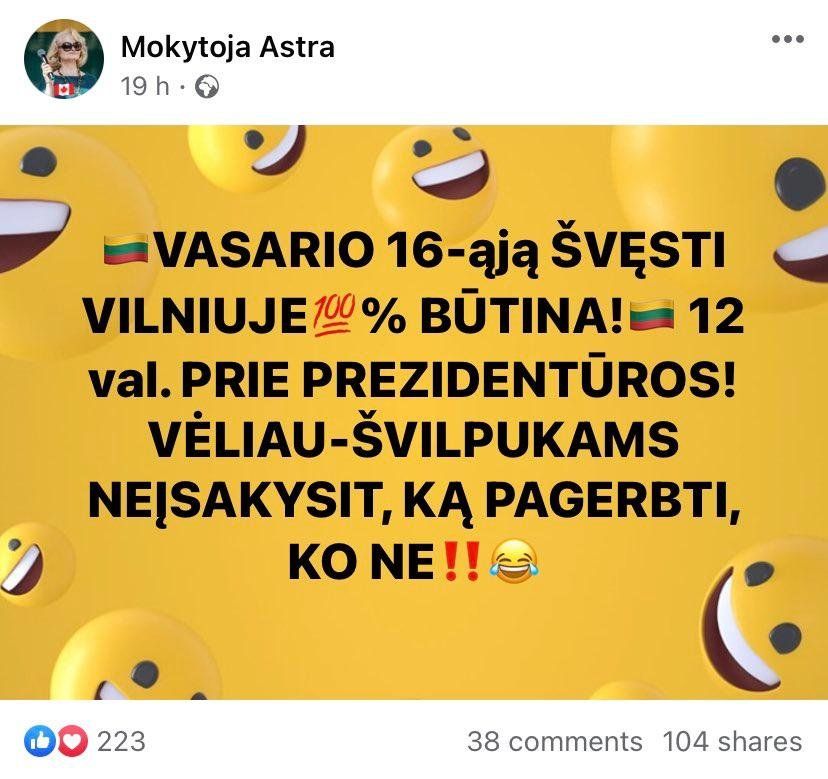Click the Mokytoja Astra profile picture
The height and width of the screenshot is (779, 828).
(64, 59)
